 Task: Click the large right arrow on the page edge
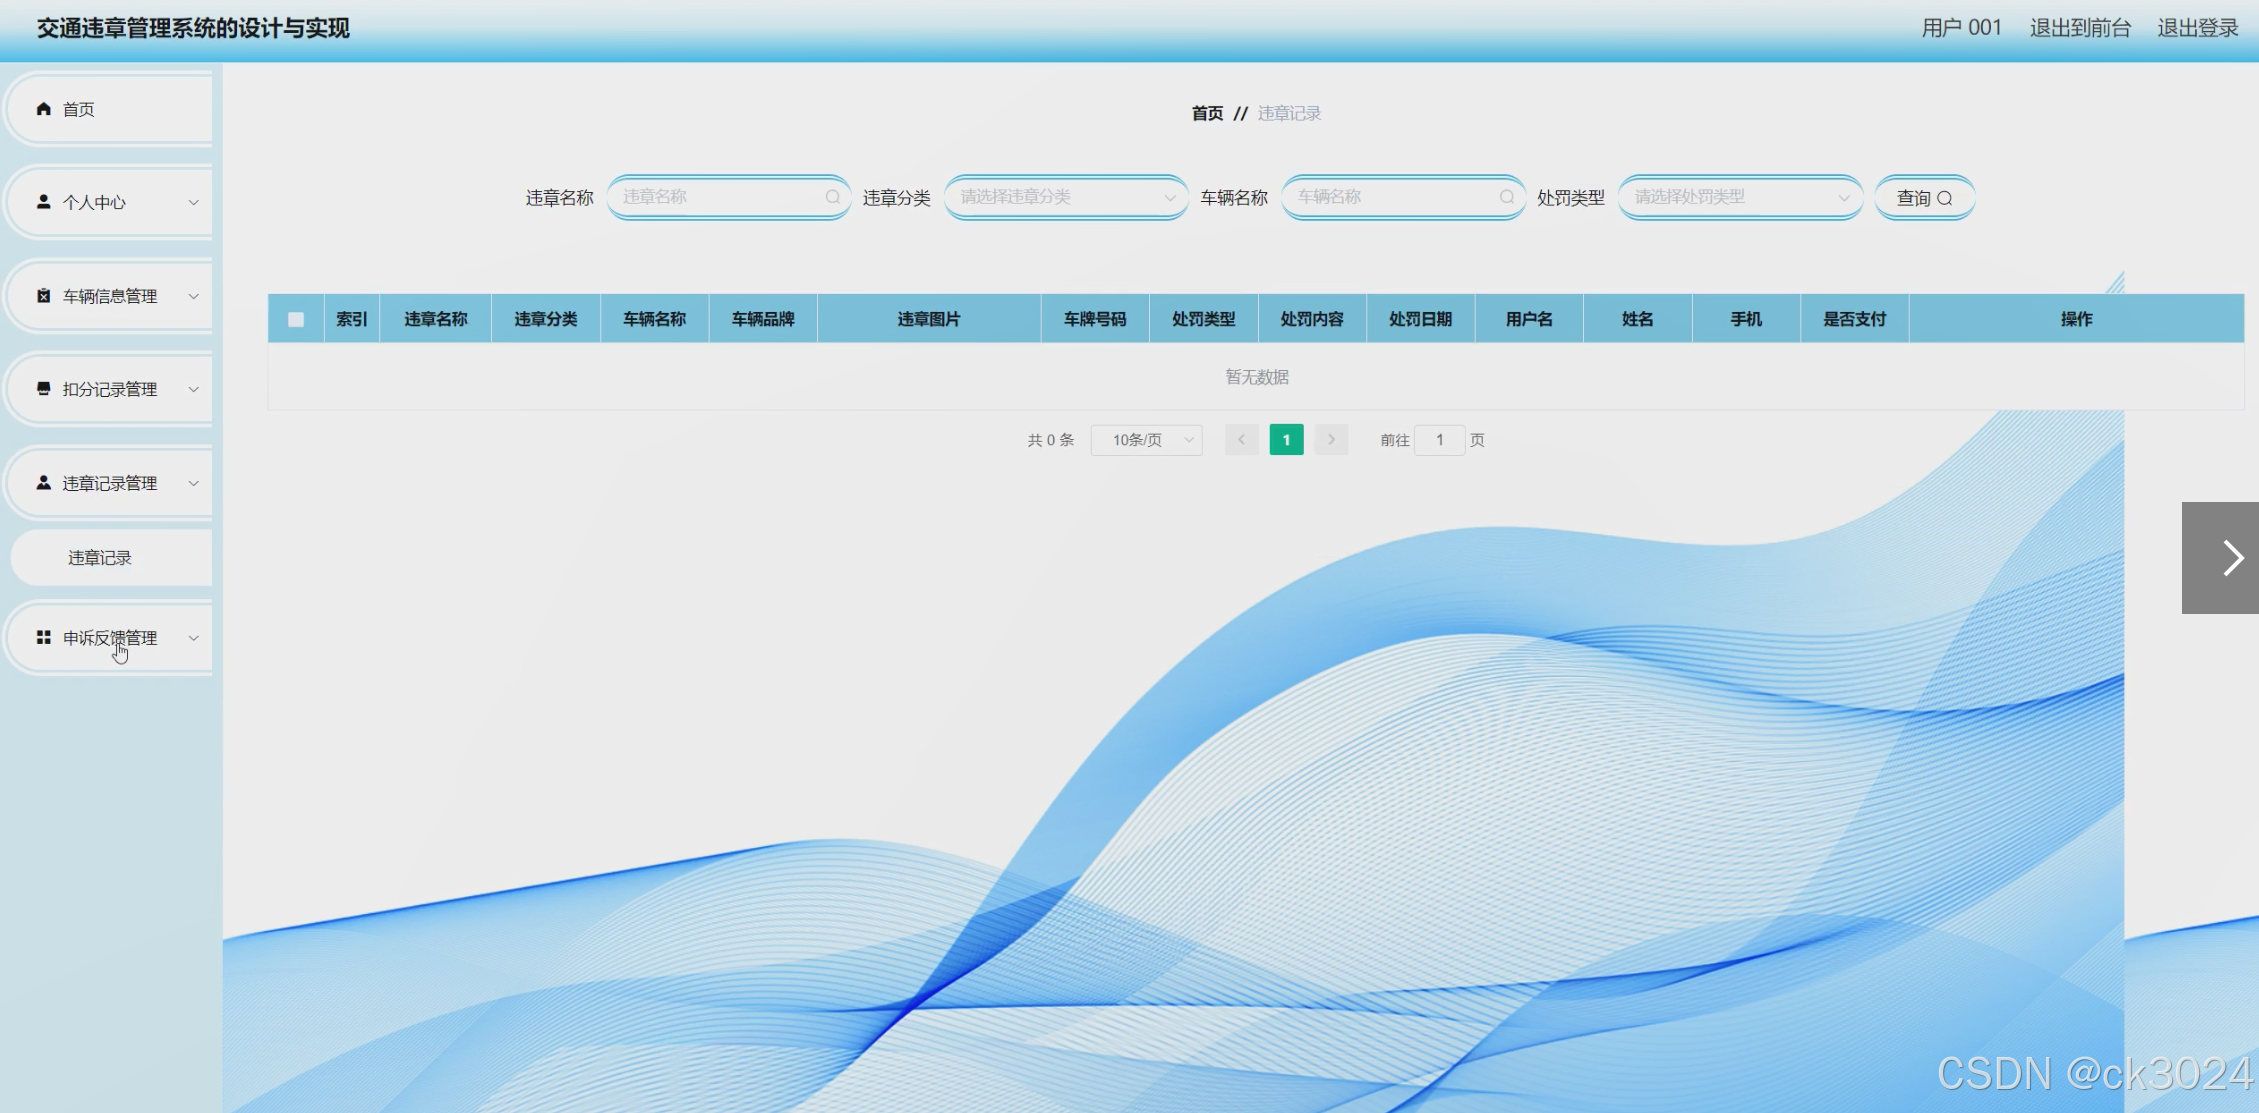pyautogui.click(x=2231, y=558)
